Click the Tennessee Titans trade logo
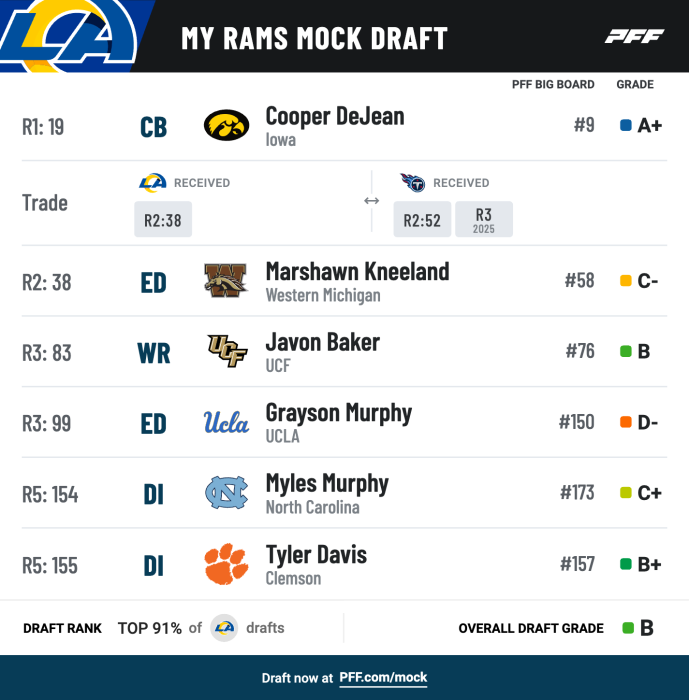 pos(412,183)
